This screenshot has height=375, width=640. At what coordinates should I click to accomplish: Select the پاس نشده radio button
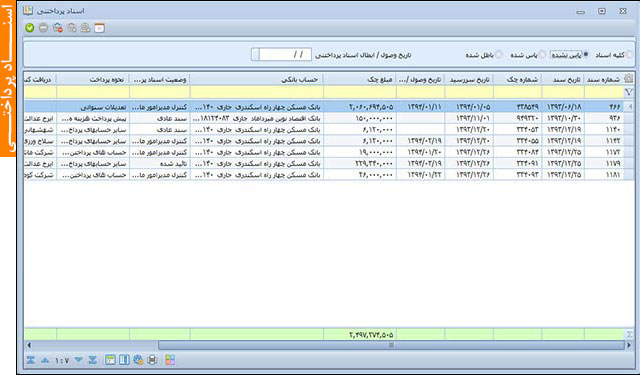pyautogui.click(x=586, y=55)
